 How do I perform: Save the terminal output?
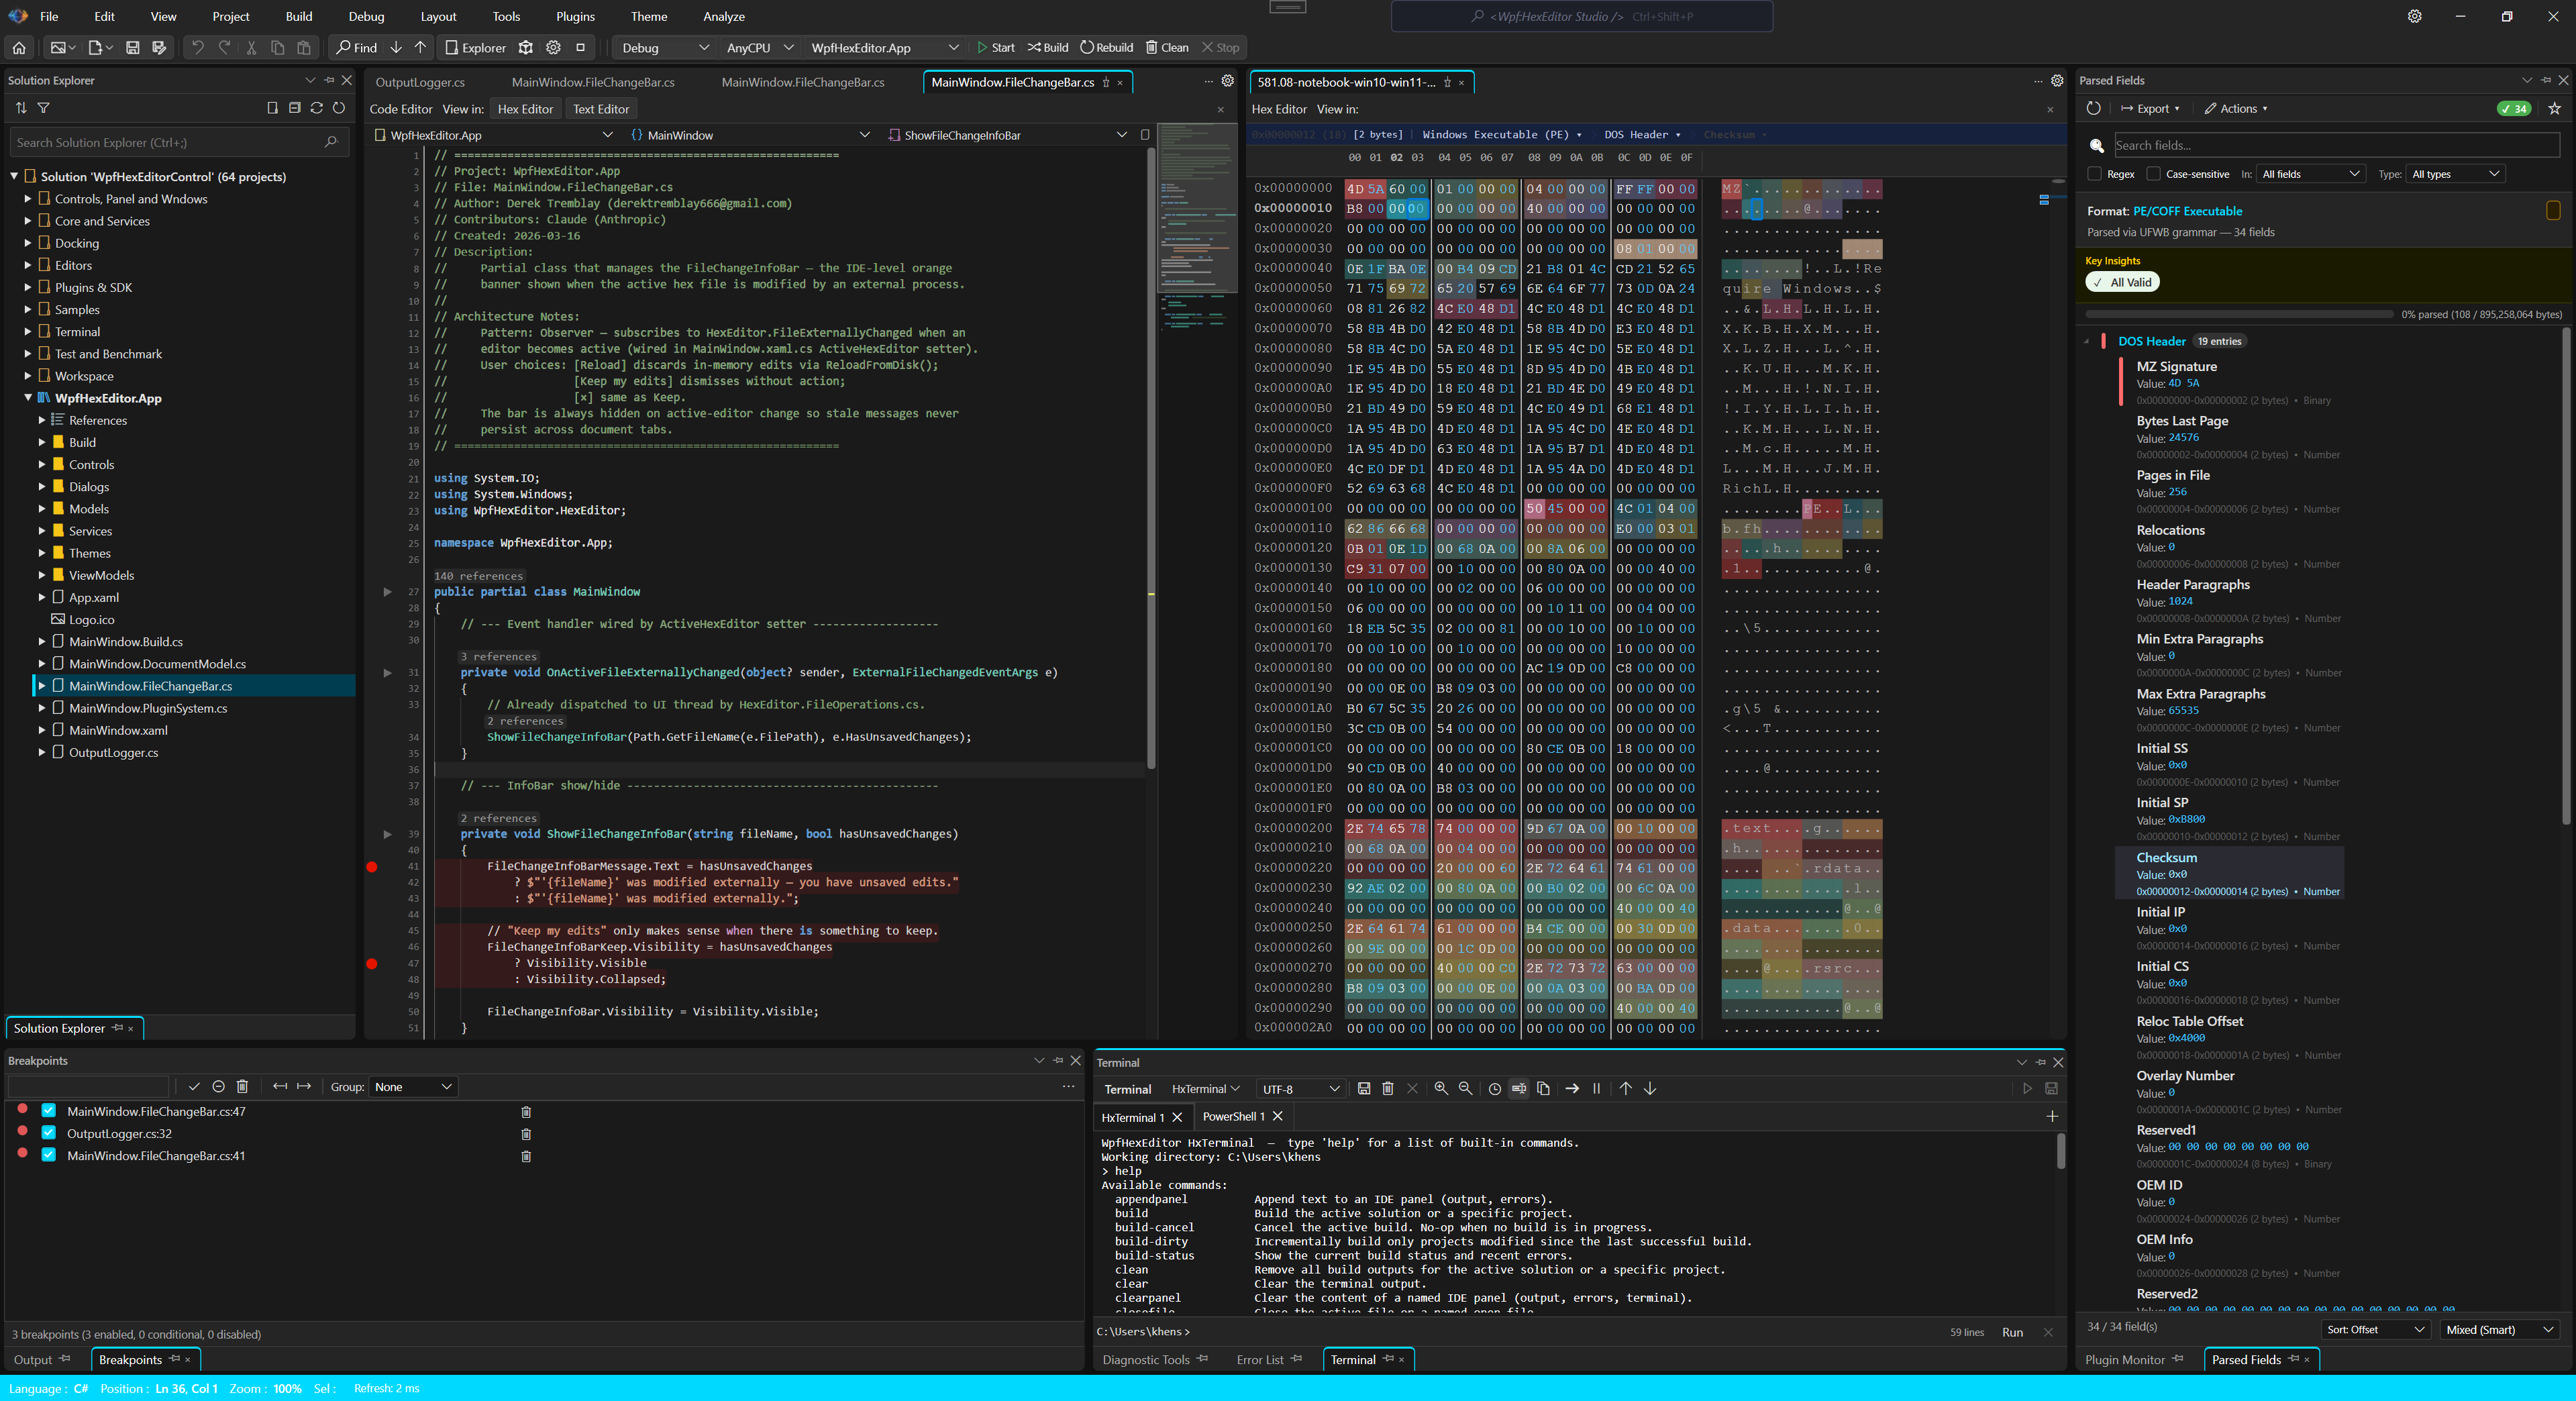(x=1363, y=1088)
